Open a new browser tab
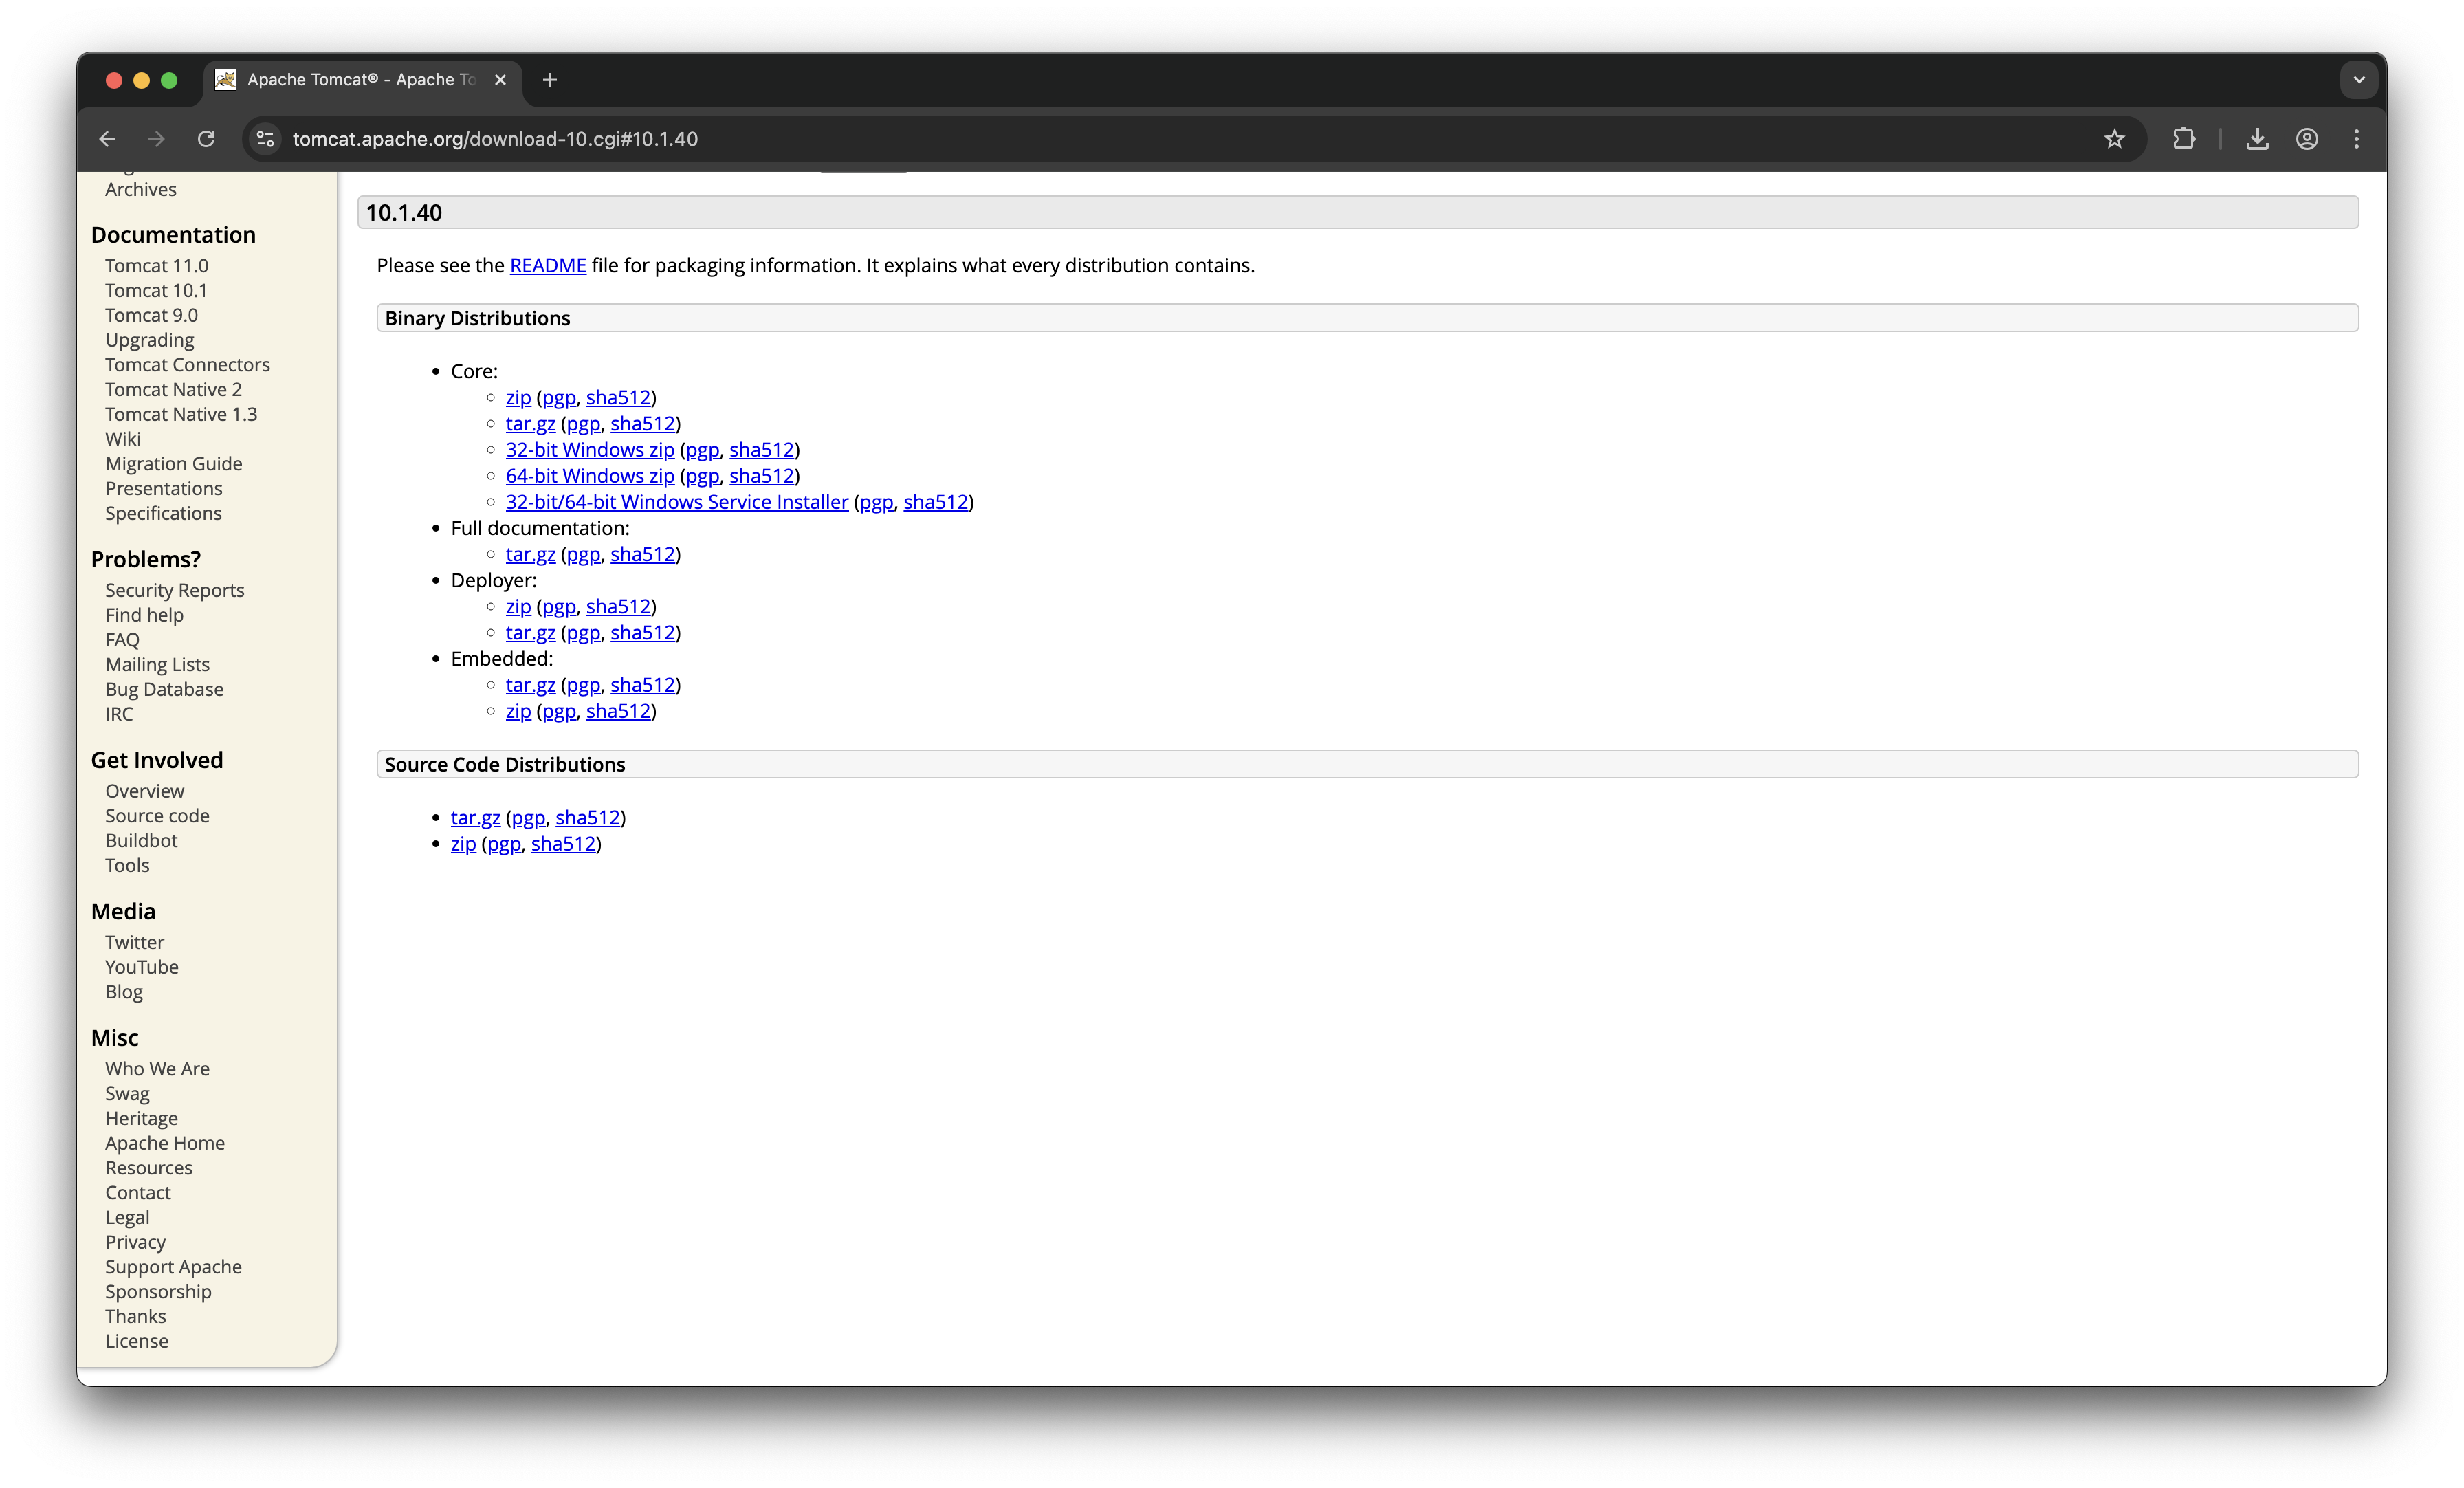 tap(550, 80)
